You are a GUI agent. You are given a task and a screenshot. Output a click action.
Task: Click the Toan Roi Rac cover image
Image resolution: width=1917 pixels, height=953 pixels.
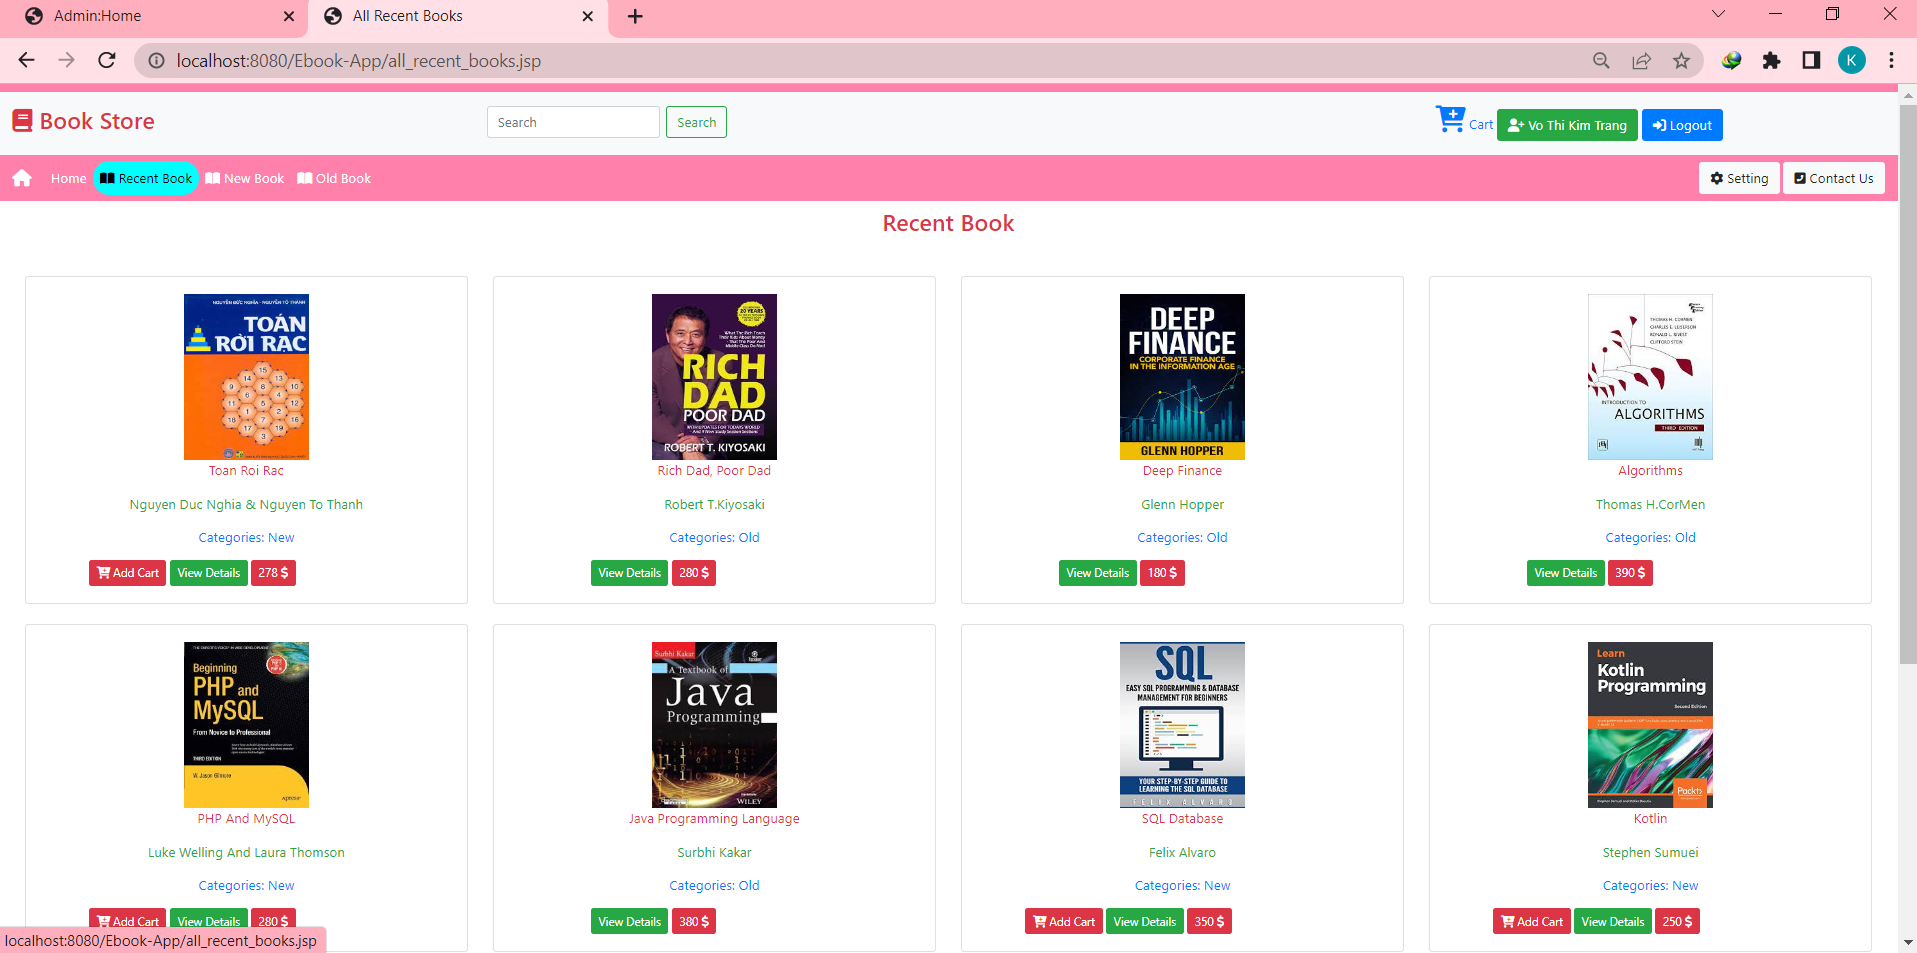pyautogui.click(x=246, y=377)
